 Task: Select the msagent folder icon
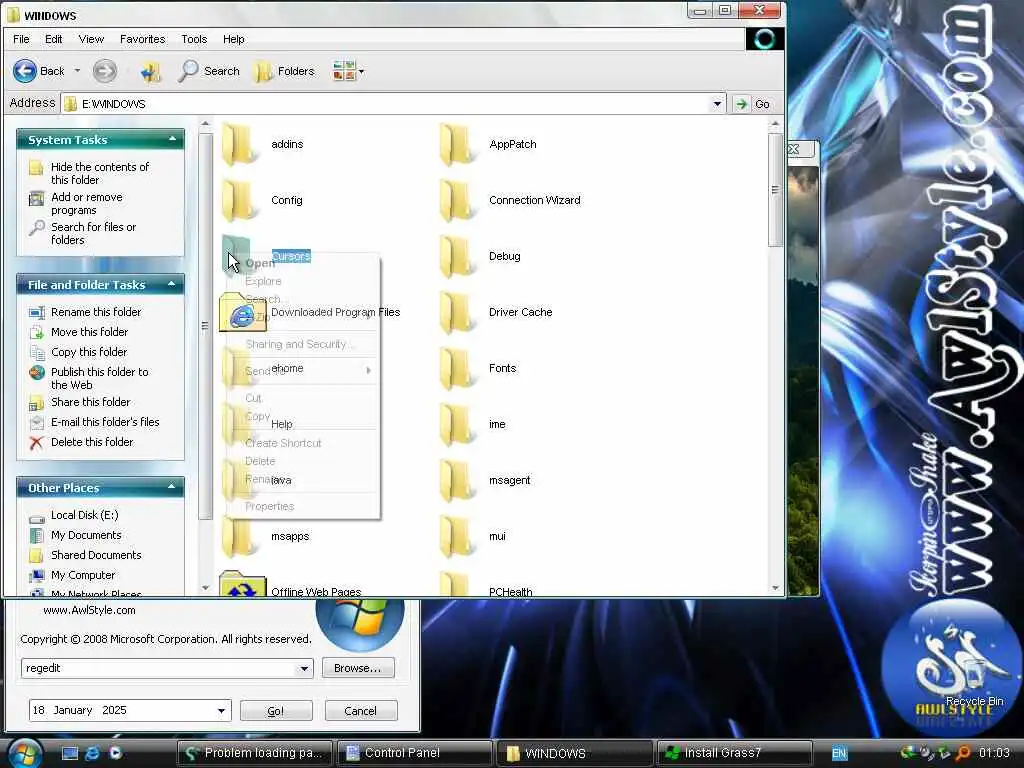point(457,481)
